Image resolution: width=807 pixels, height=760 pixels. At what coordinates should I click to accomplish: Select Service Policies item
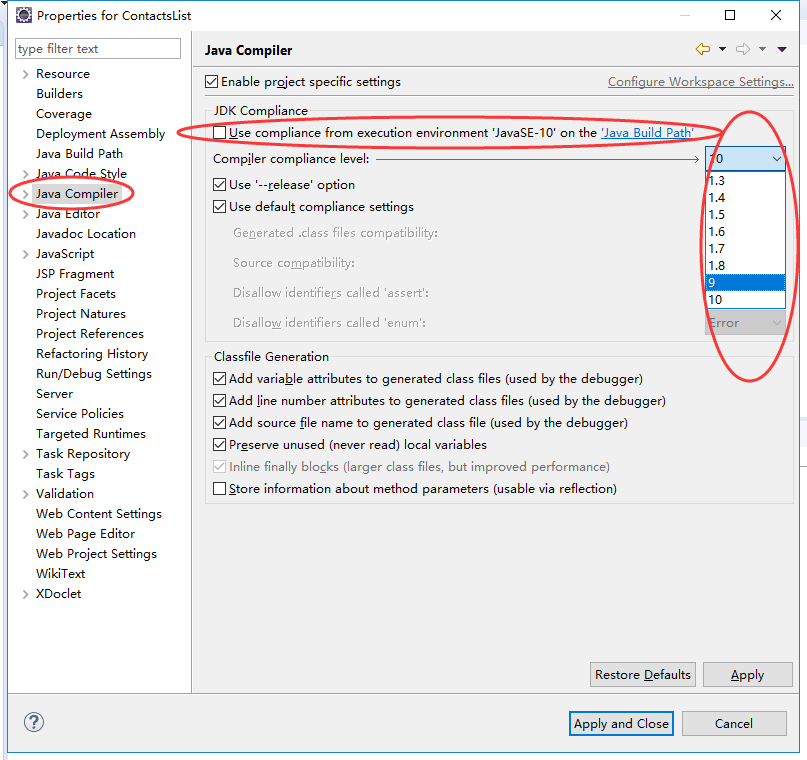click(80, 414)
